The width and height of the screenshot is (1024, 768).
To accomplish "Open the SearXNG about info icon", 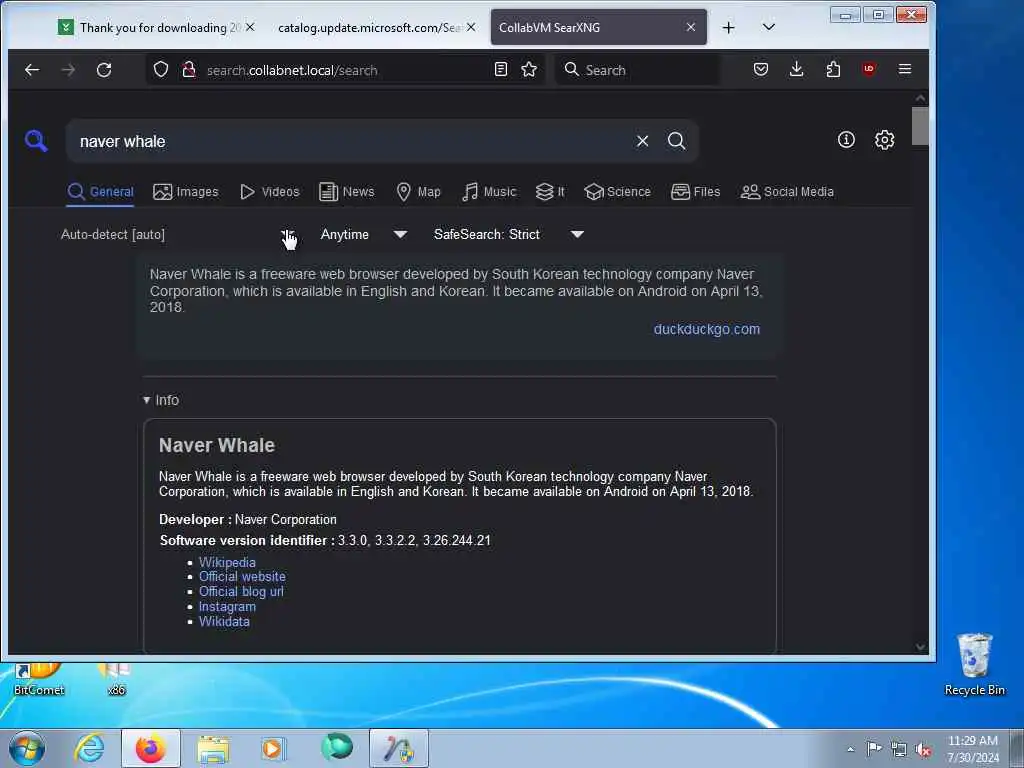I will coord(846,140).
